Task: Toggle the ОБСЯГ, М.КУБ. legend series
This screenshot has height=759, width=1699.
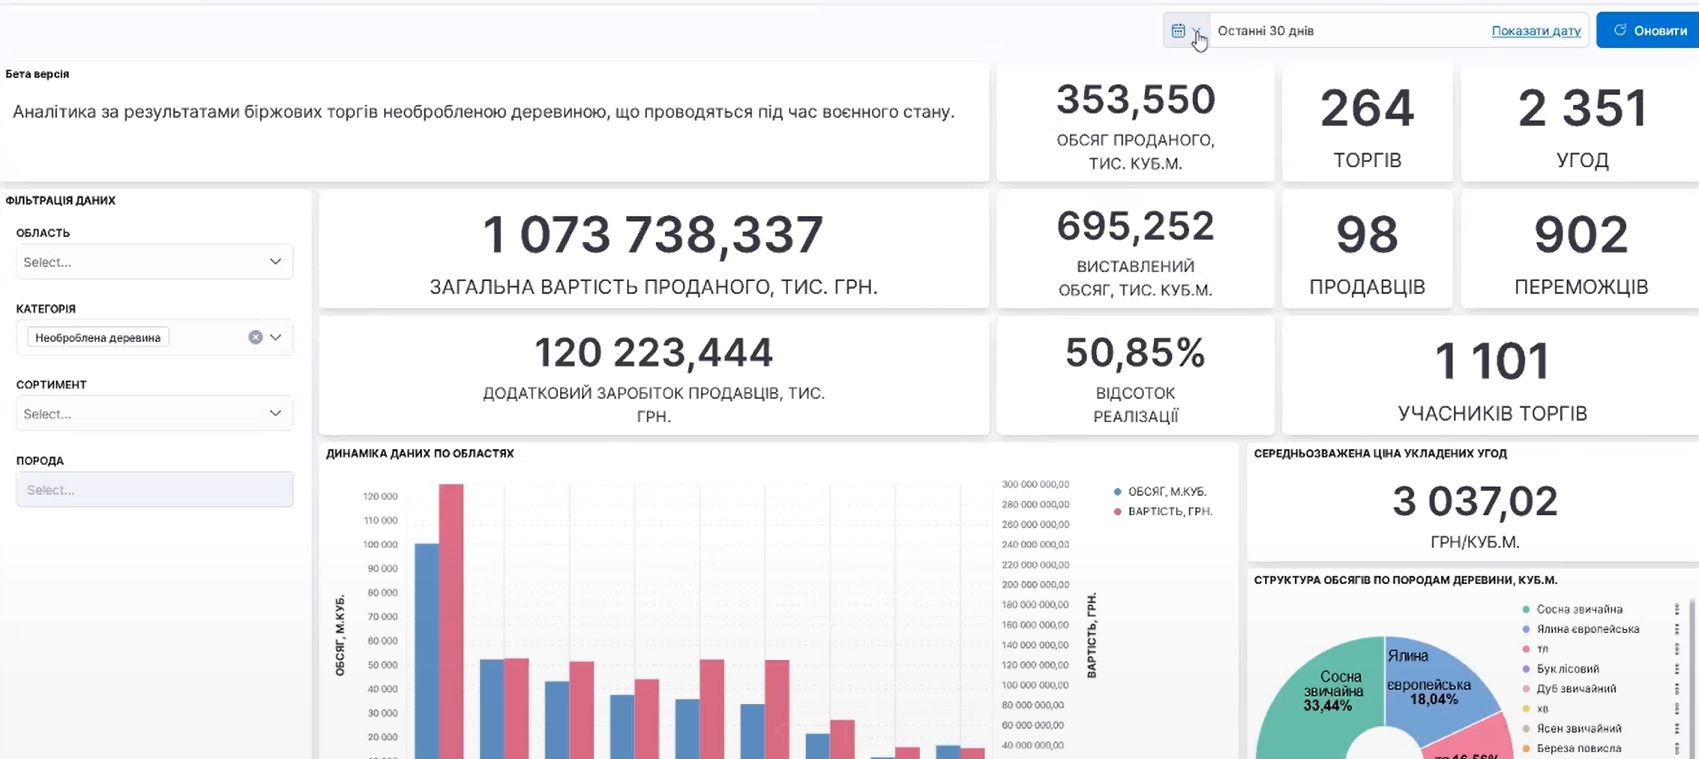Action: point(1160,492)
